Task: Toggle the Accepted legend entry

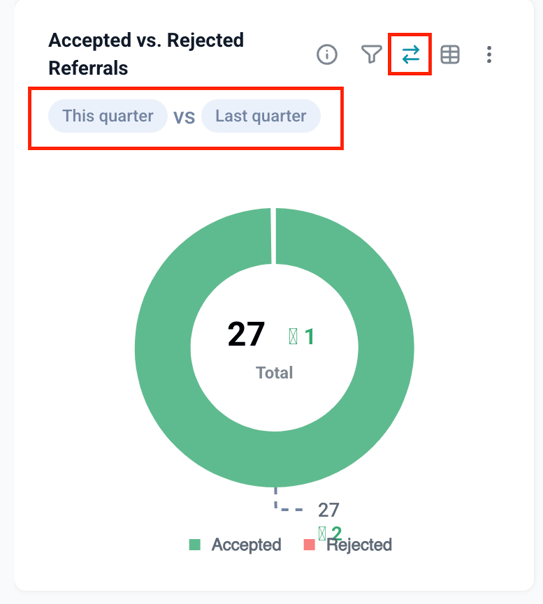Action: click(x=235, y=545)
